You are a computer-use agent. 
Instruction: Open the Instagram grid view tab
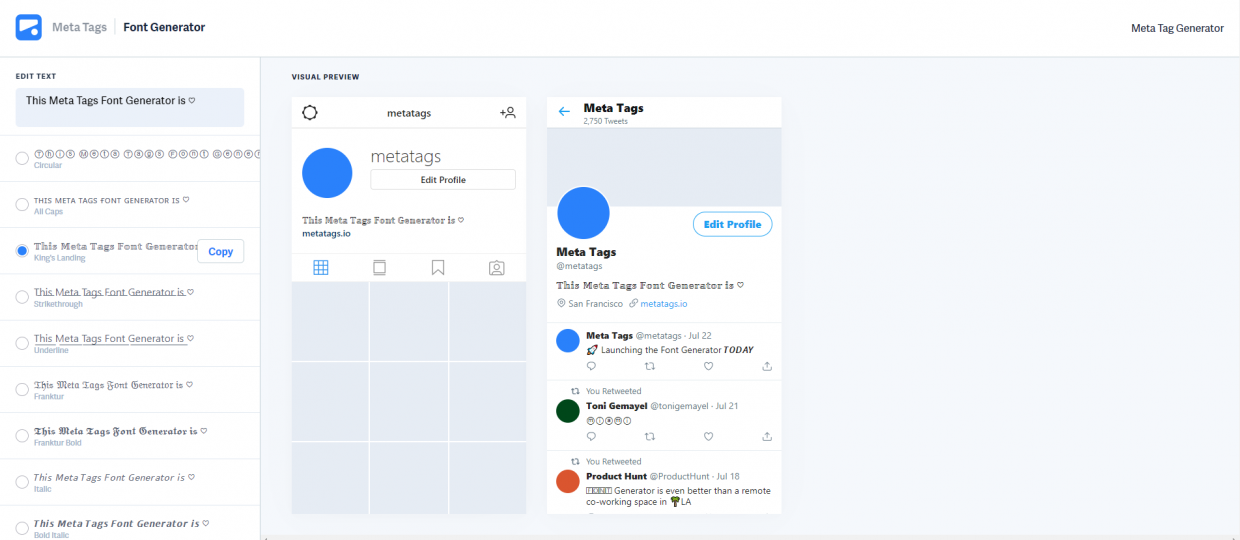pyautogui.click(x=321, y=267)
